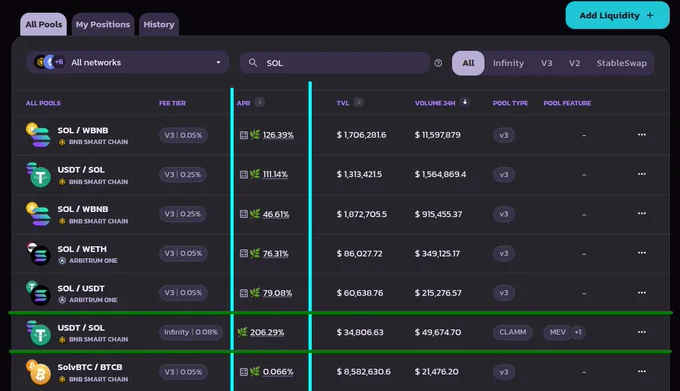Filter pools by V2
Screen dimensions: 680x391
coord(575,63)
